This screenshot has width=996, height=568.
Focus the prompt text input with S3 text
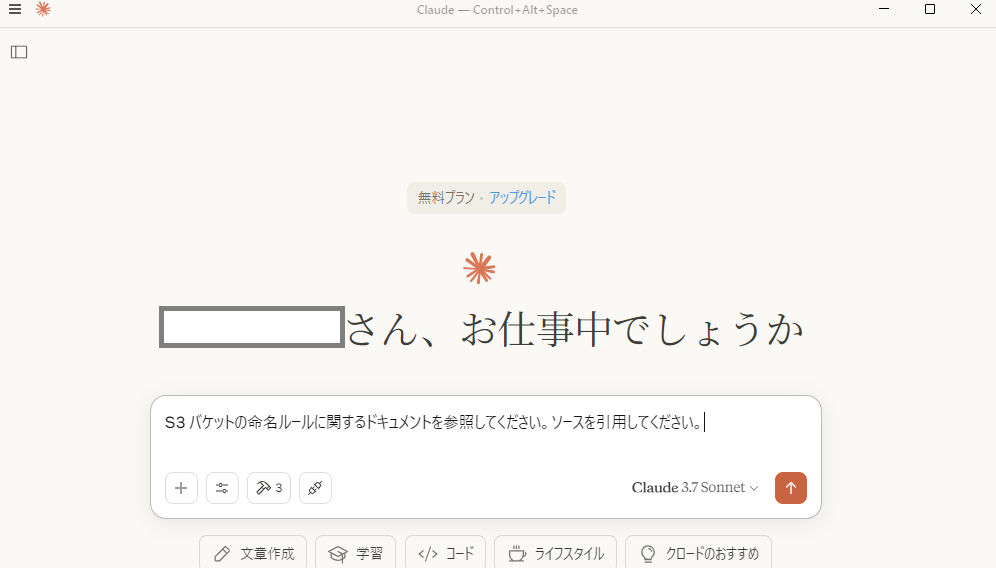pyautogui.click(x=485, y=423)
